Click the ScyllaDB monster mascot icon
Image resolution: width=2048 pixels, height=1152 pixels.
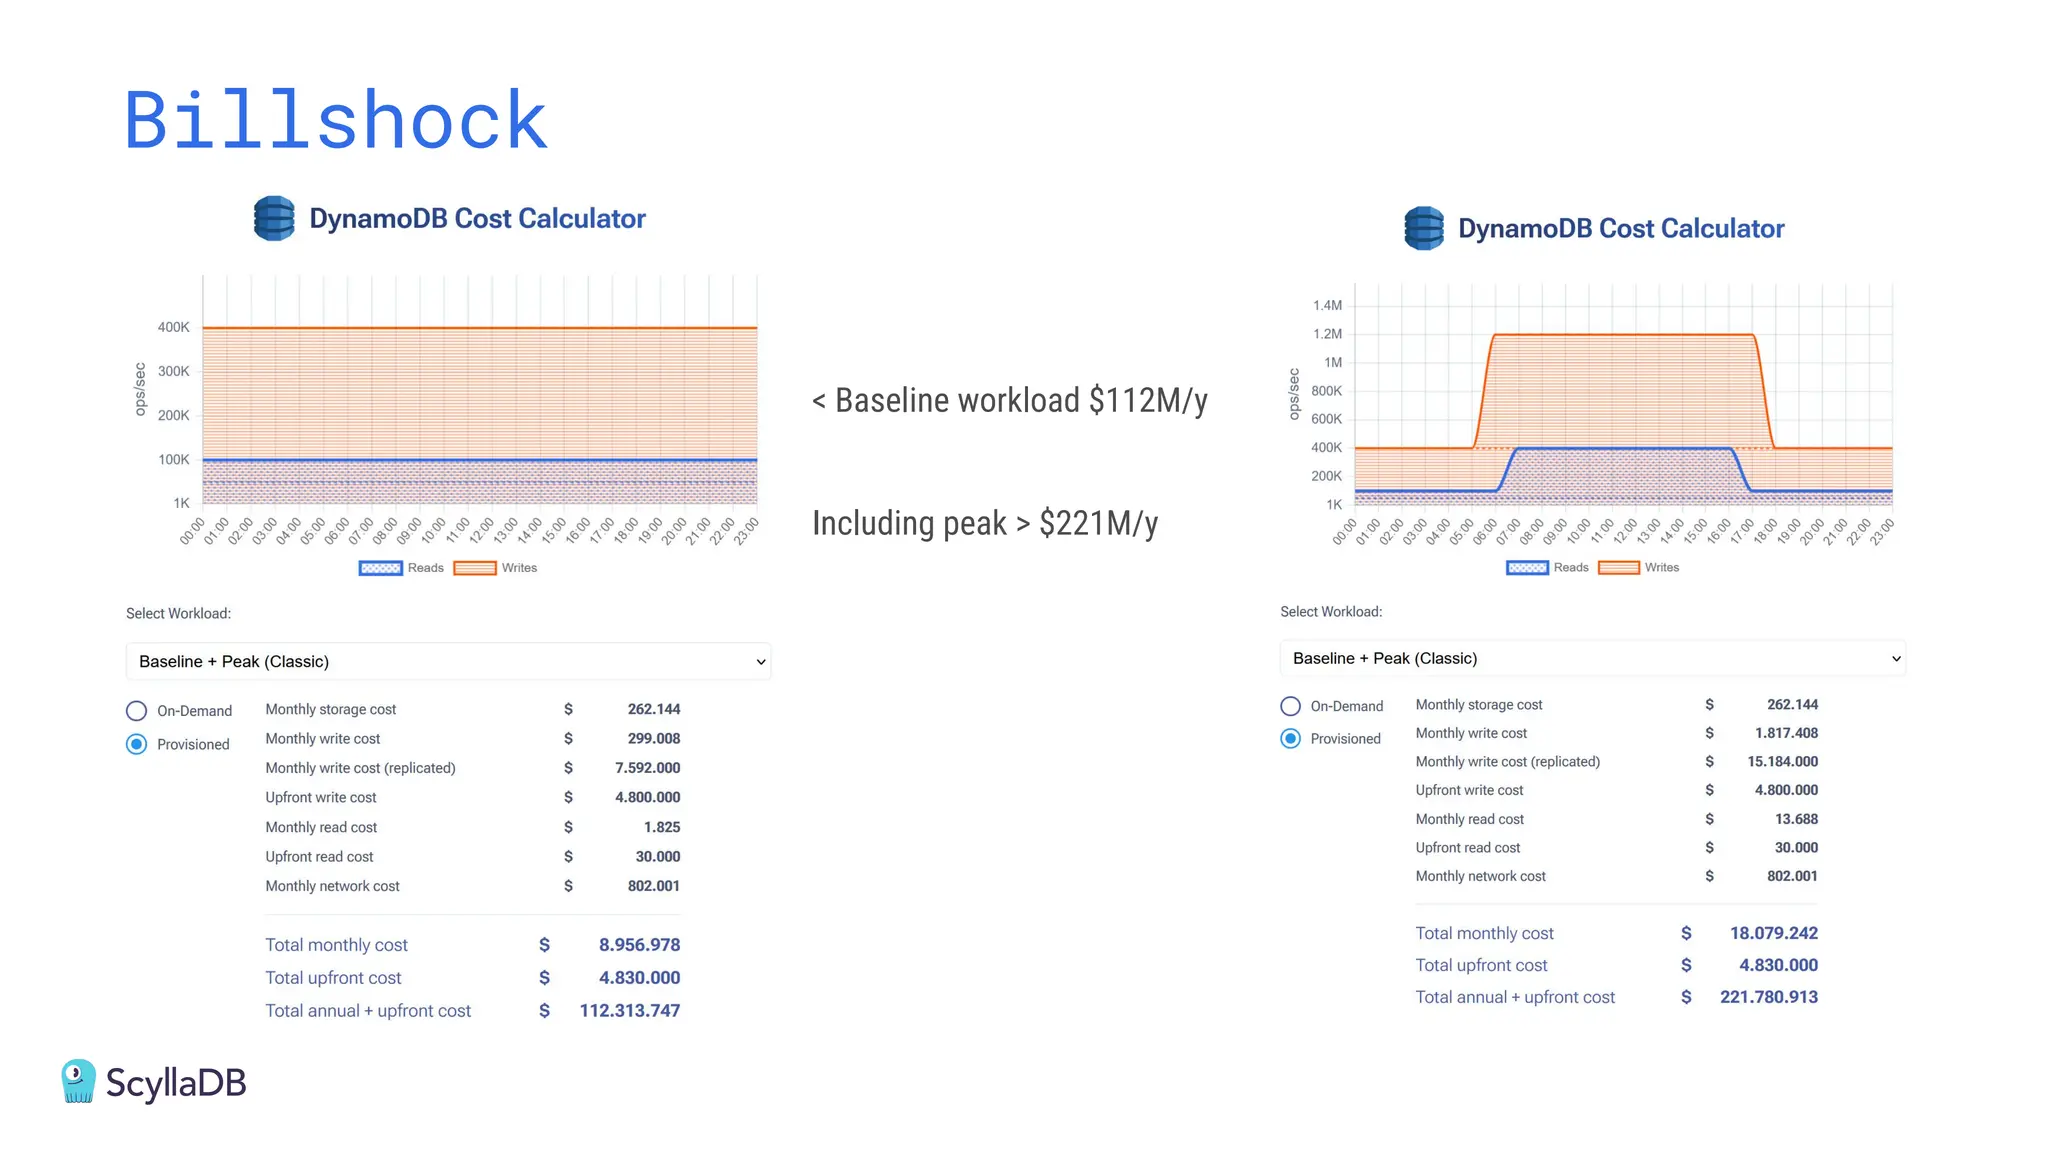pos(78,1082)
